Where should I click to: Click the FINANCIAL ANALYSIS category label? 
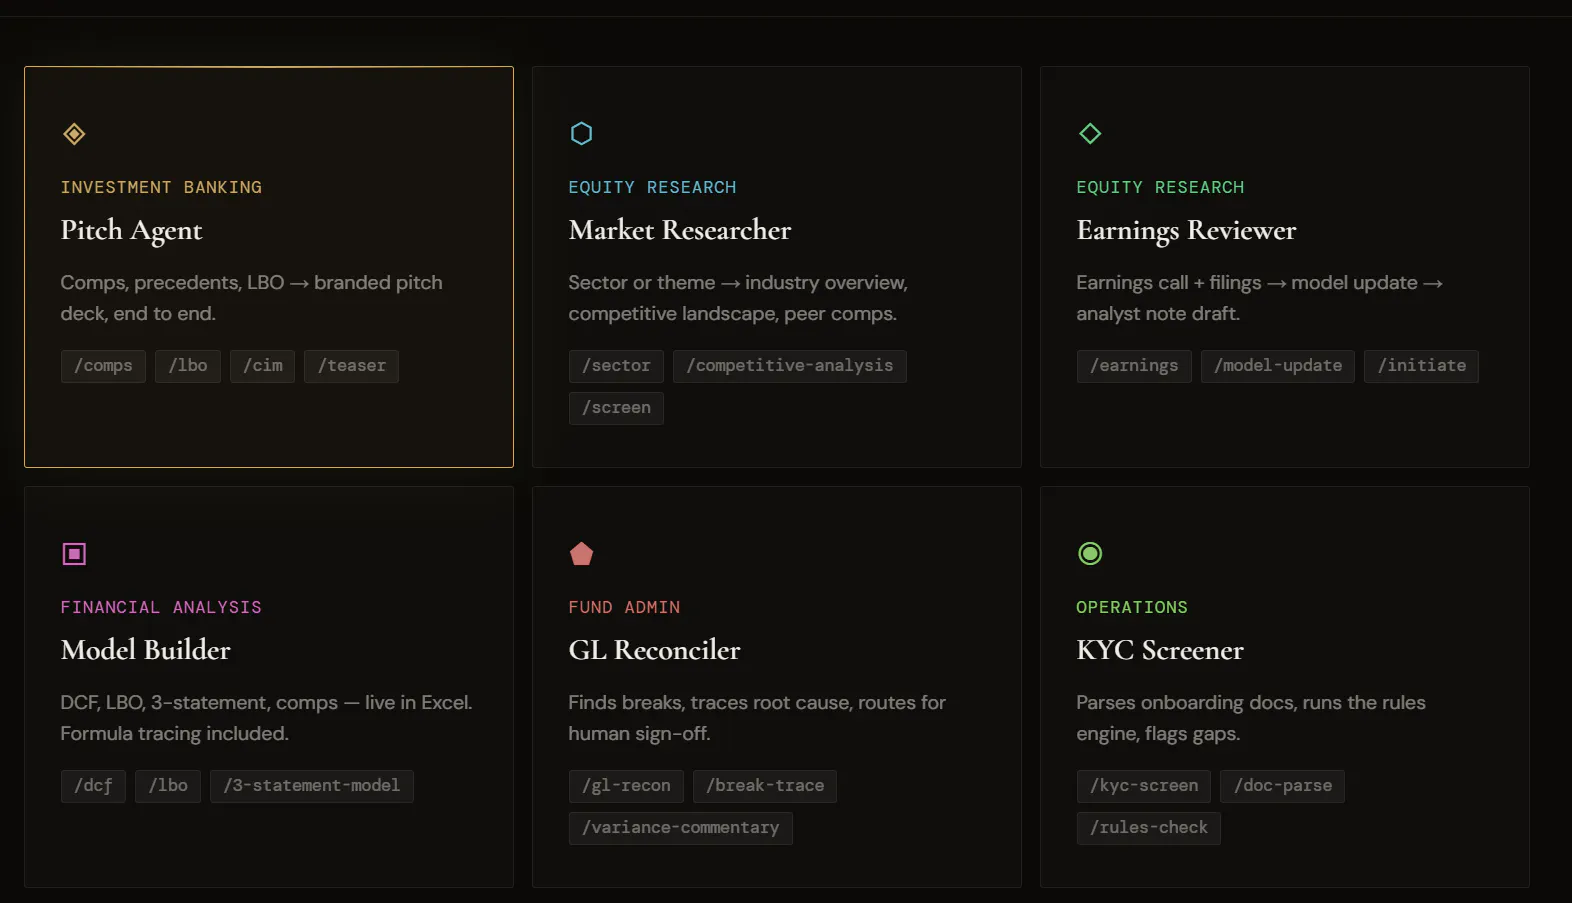click(161, 608)
